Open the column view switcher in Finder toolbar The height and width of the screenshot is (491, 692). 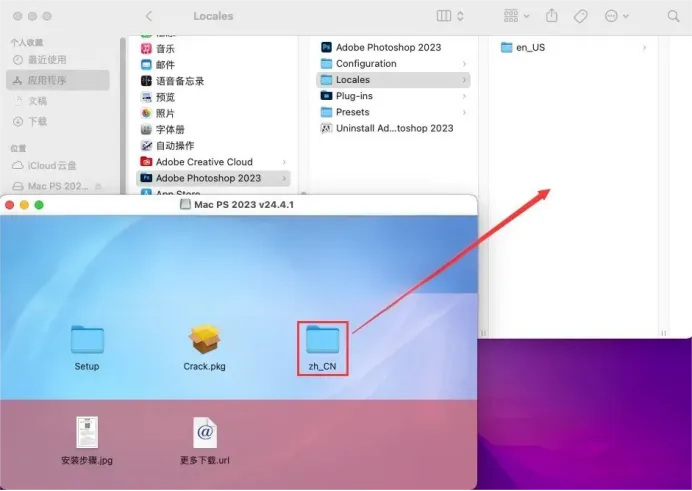click(x=450, y=16)
